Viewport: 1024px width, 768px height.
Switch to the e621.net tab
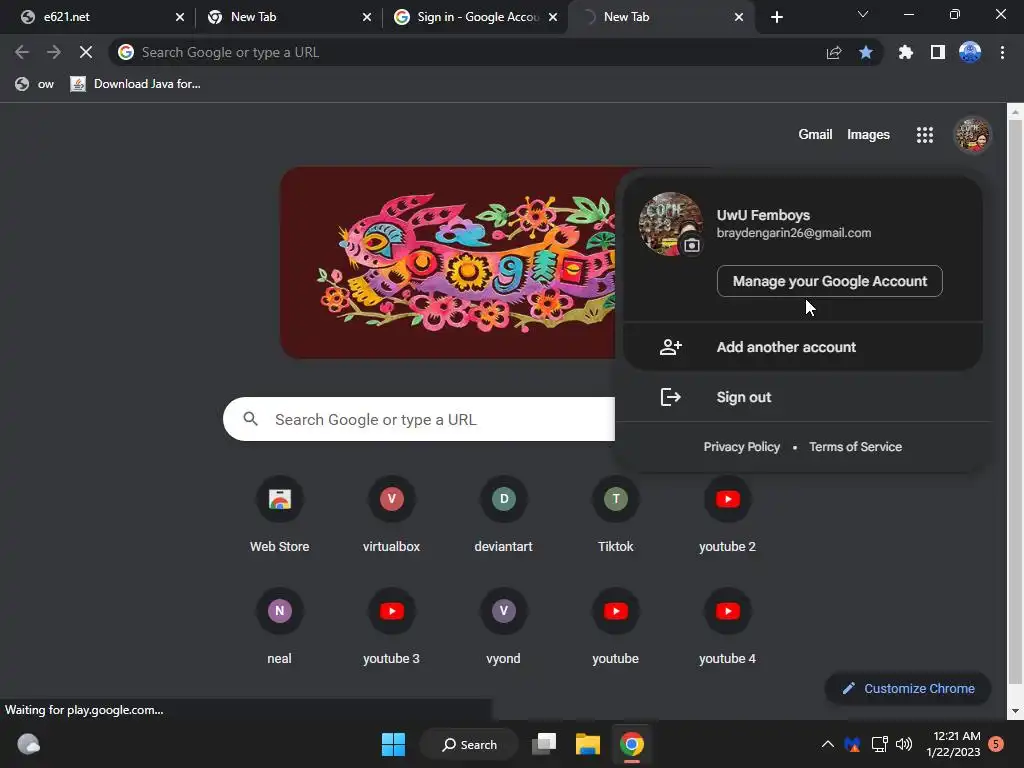[95, 17]
